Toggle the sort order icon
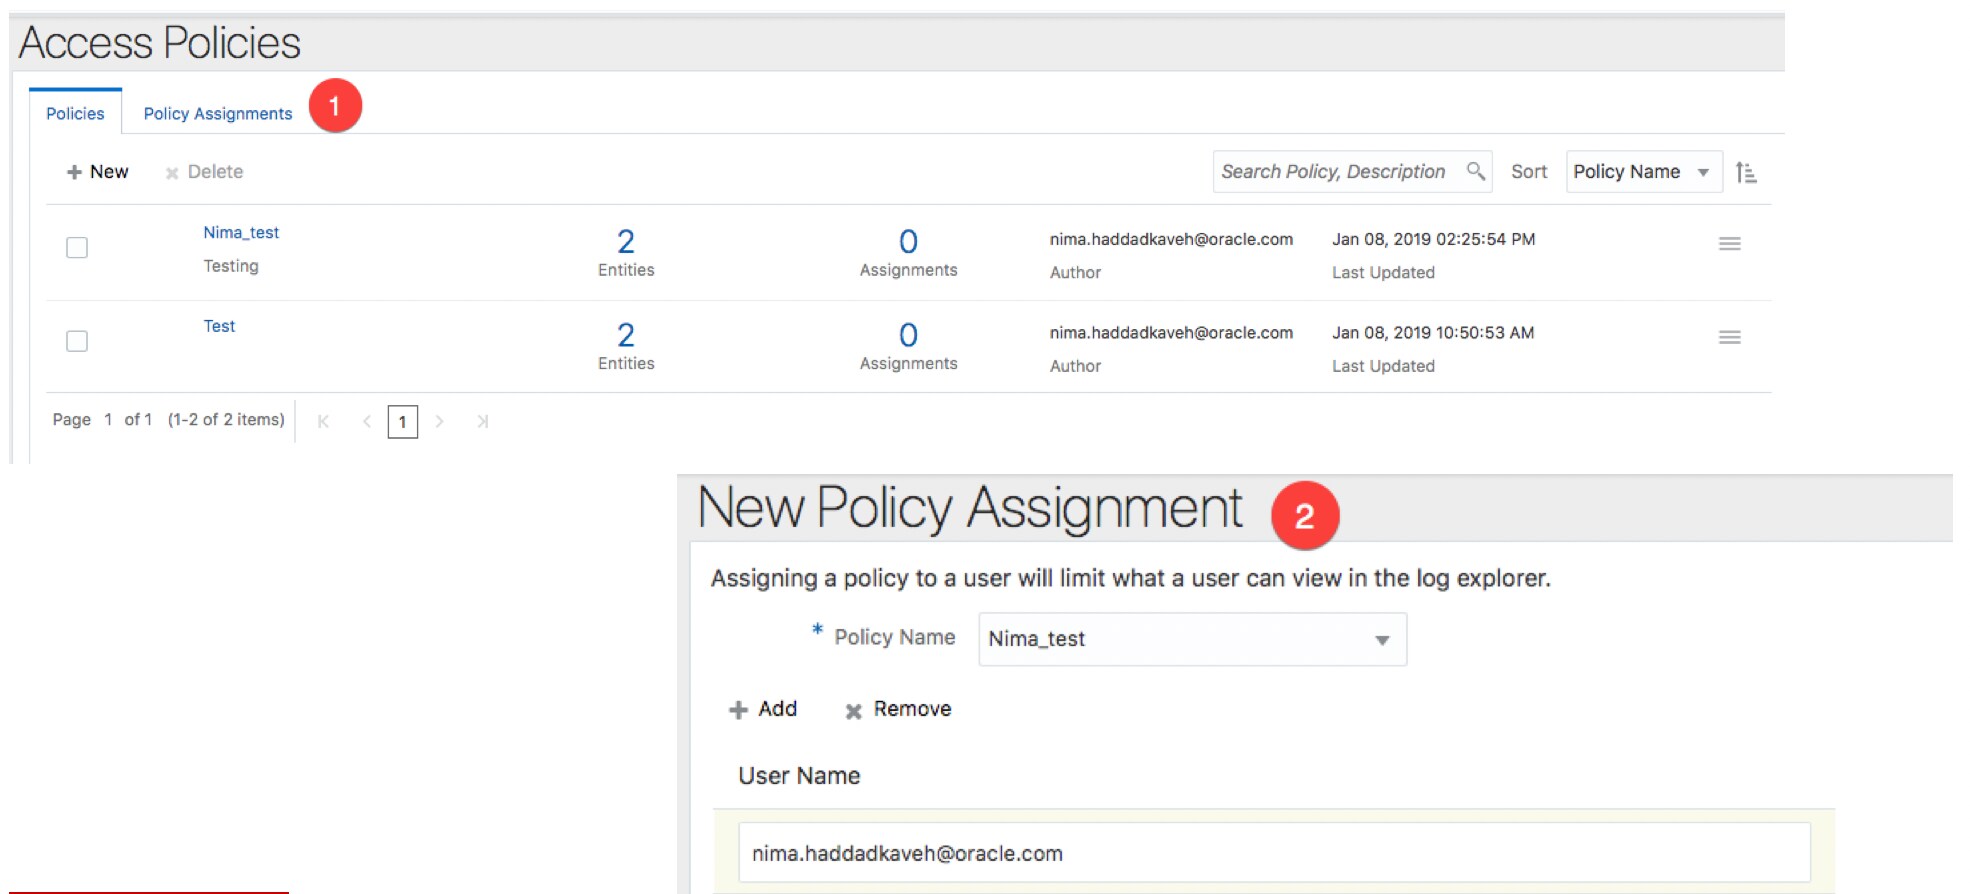 tap(1746, 172)
